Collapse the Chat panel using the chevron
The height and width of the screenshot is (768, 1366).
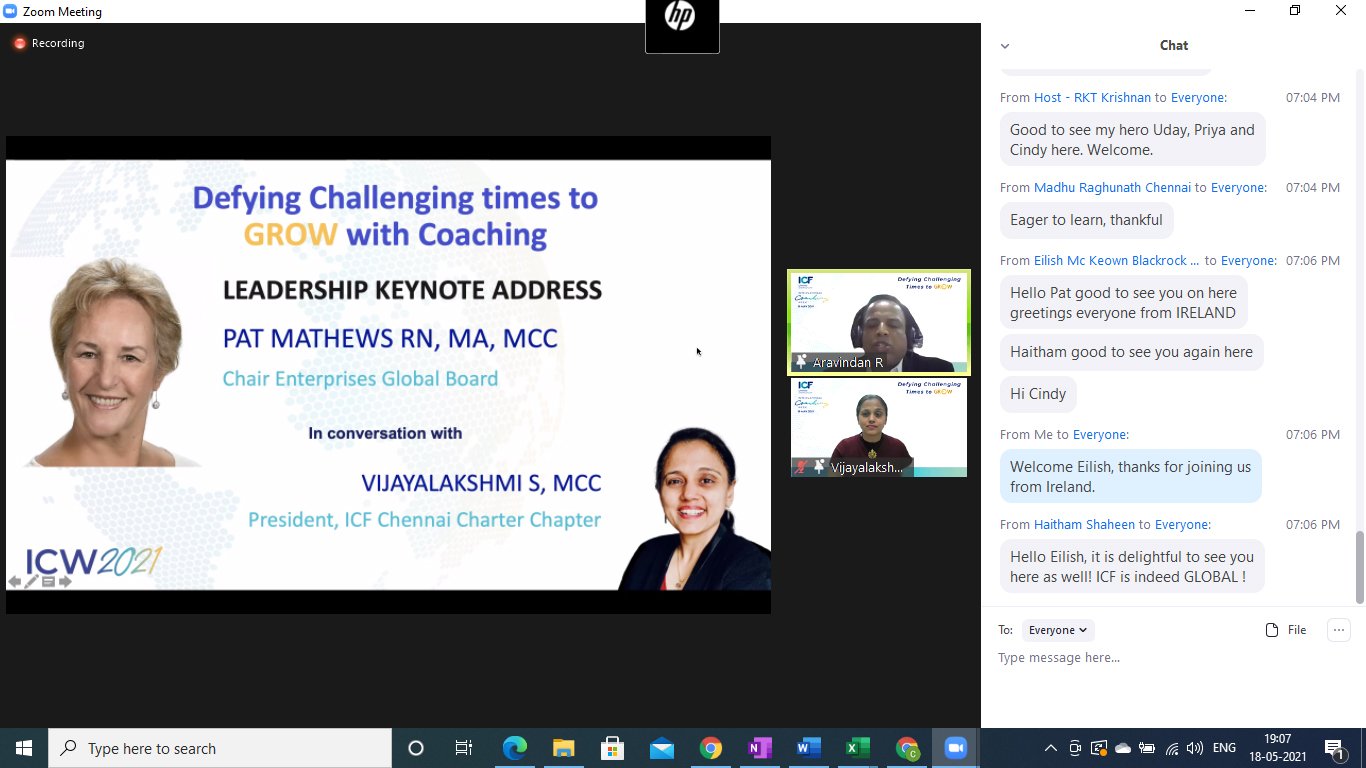(1005, 46)
